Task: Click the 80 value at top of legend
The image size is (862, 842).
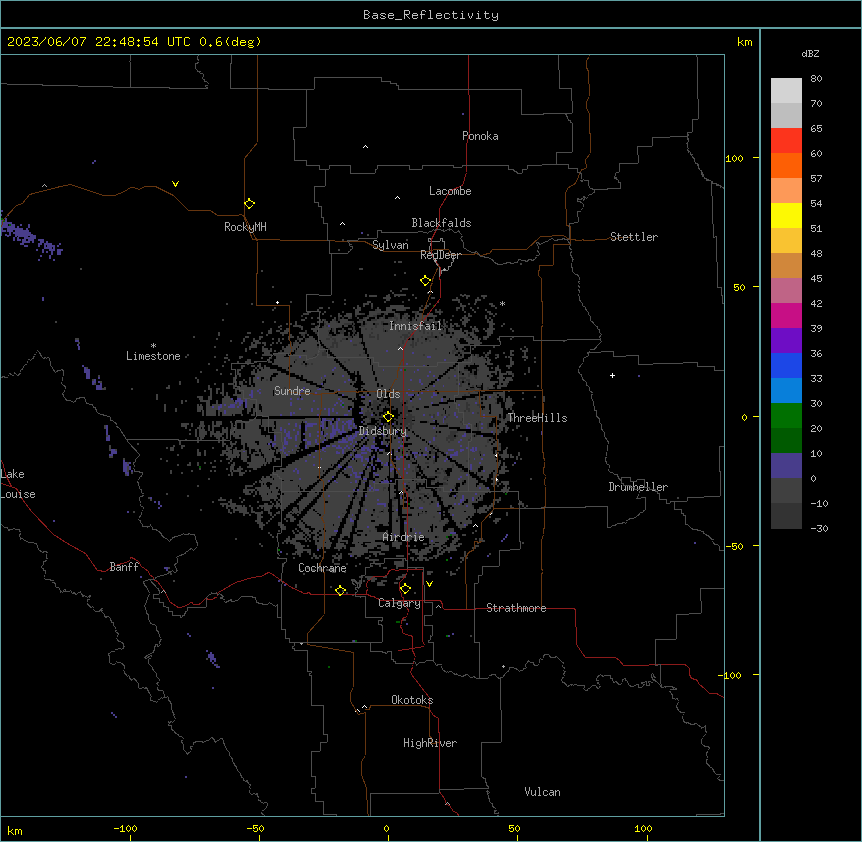Action: point(816,79)
